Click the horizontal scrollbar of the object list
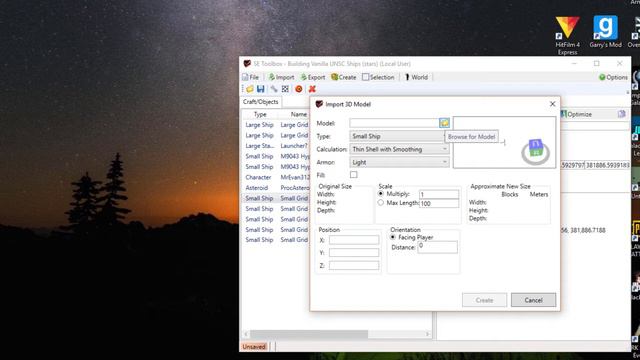The width and height of the screenshot is (640, 360). (309, 334)
